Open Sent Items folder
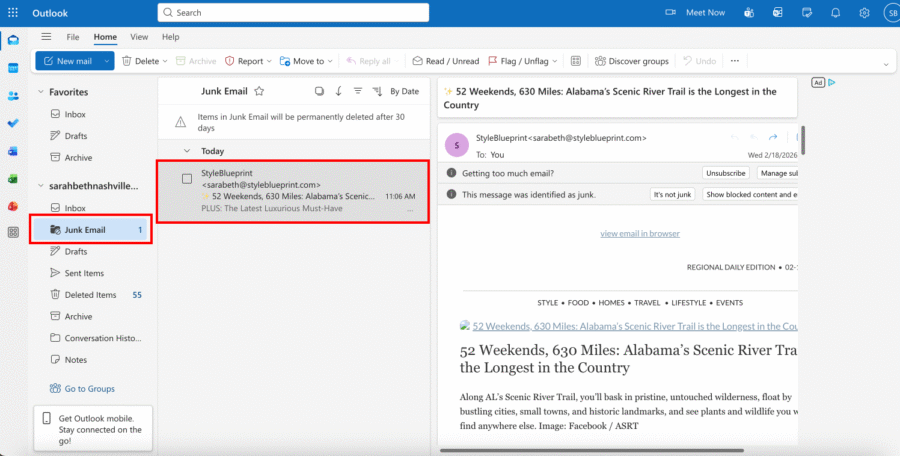The image size is (900, 456). pyautogui.click(x=84, y=273)
